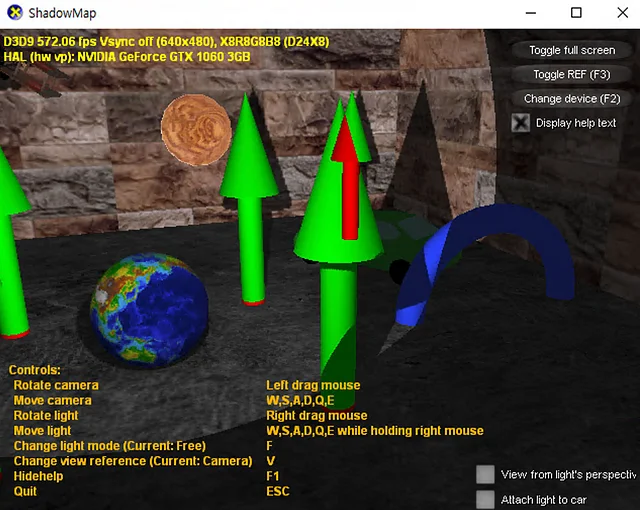640x510 pixels.
Task: Check the Attach light to car box
Action: [x=486, y=499]
